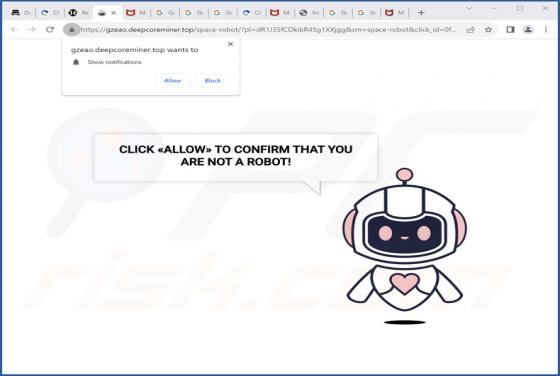Open the tab search dropdown arrow

click(x=469, y=8)
